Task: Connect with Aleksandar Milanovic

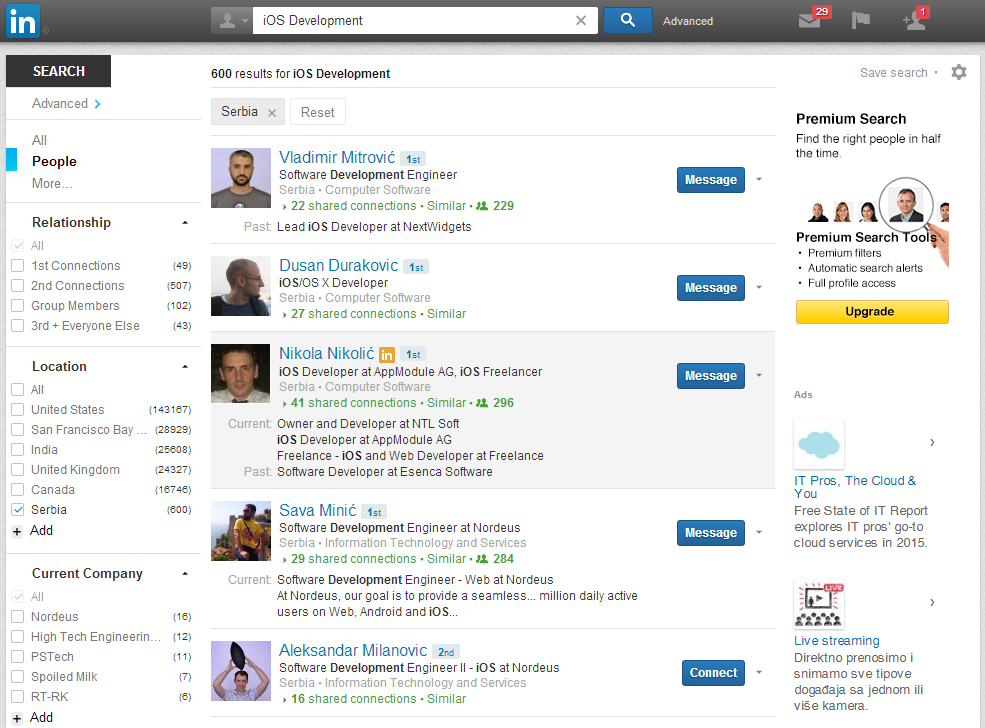Action: click(x=713, y=673)
